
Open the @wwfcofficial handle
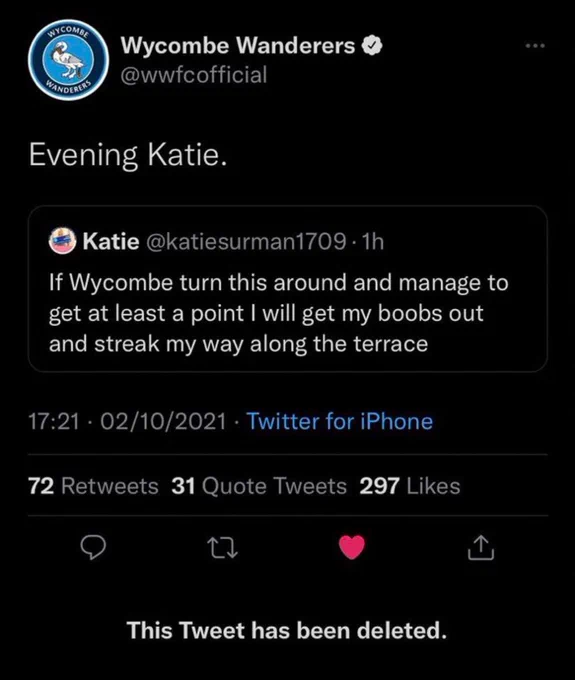pyautogui.click(x=193, y=75)
